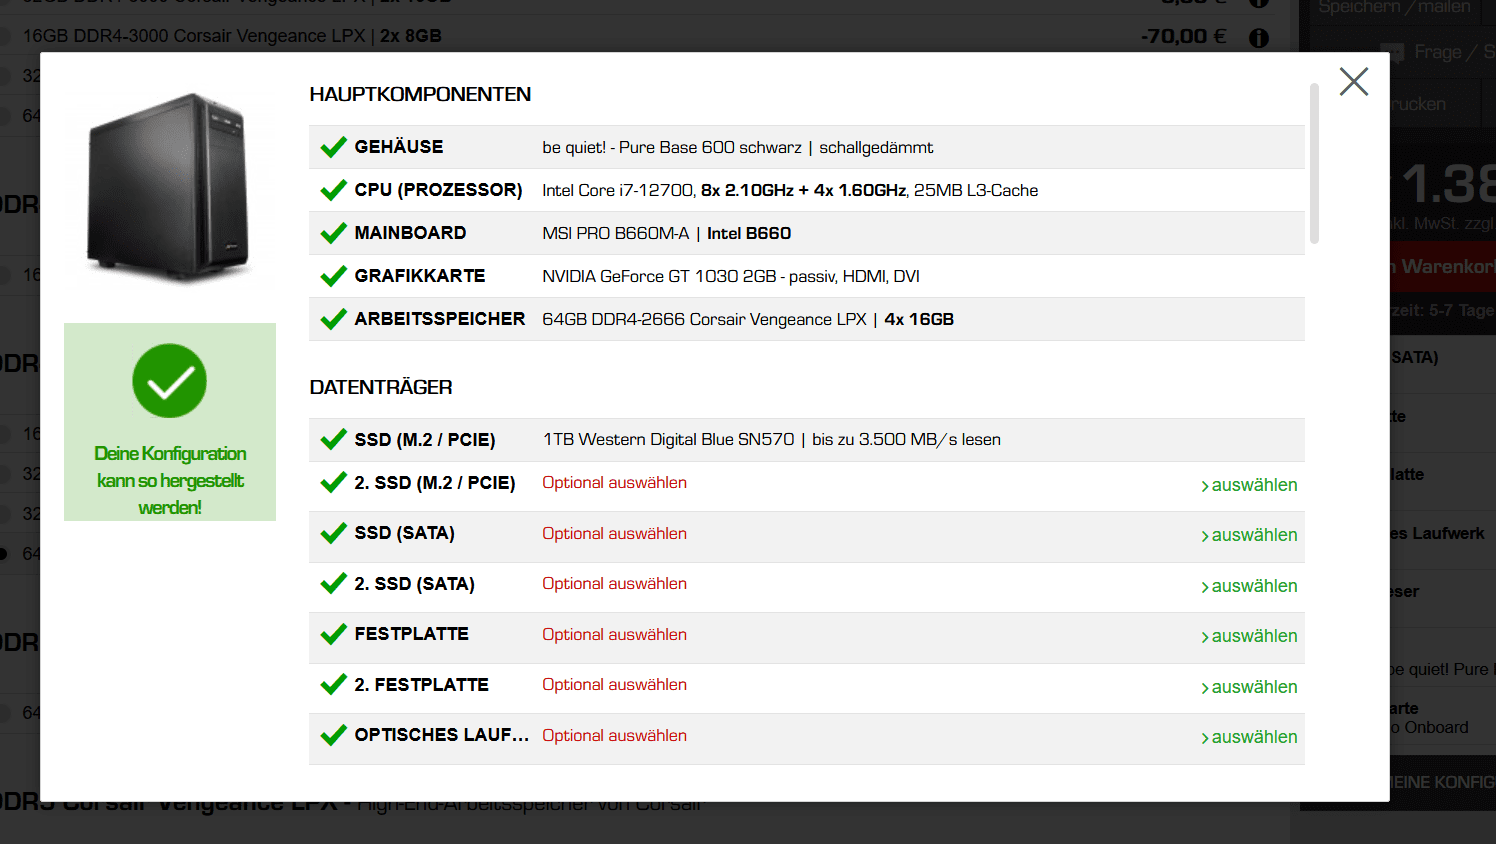
Task: Click 'Optional auswählen' in 2. SSD (M.2 / PCIE) row
Action: pyautogui.click(x=614, y=482)
